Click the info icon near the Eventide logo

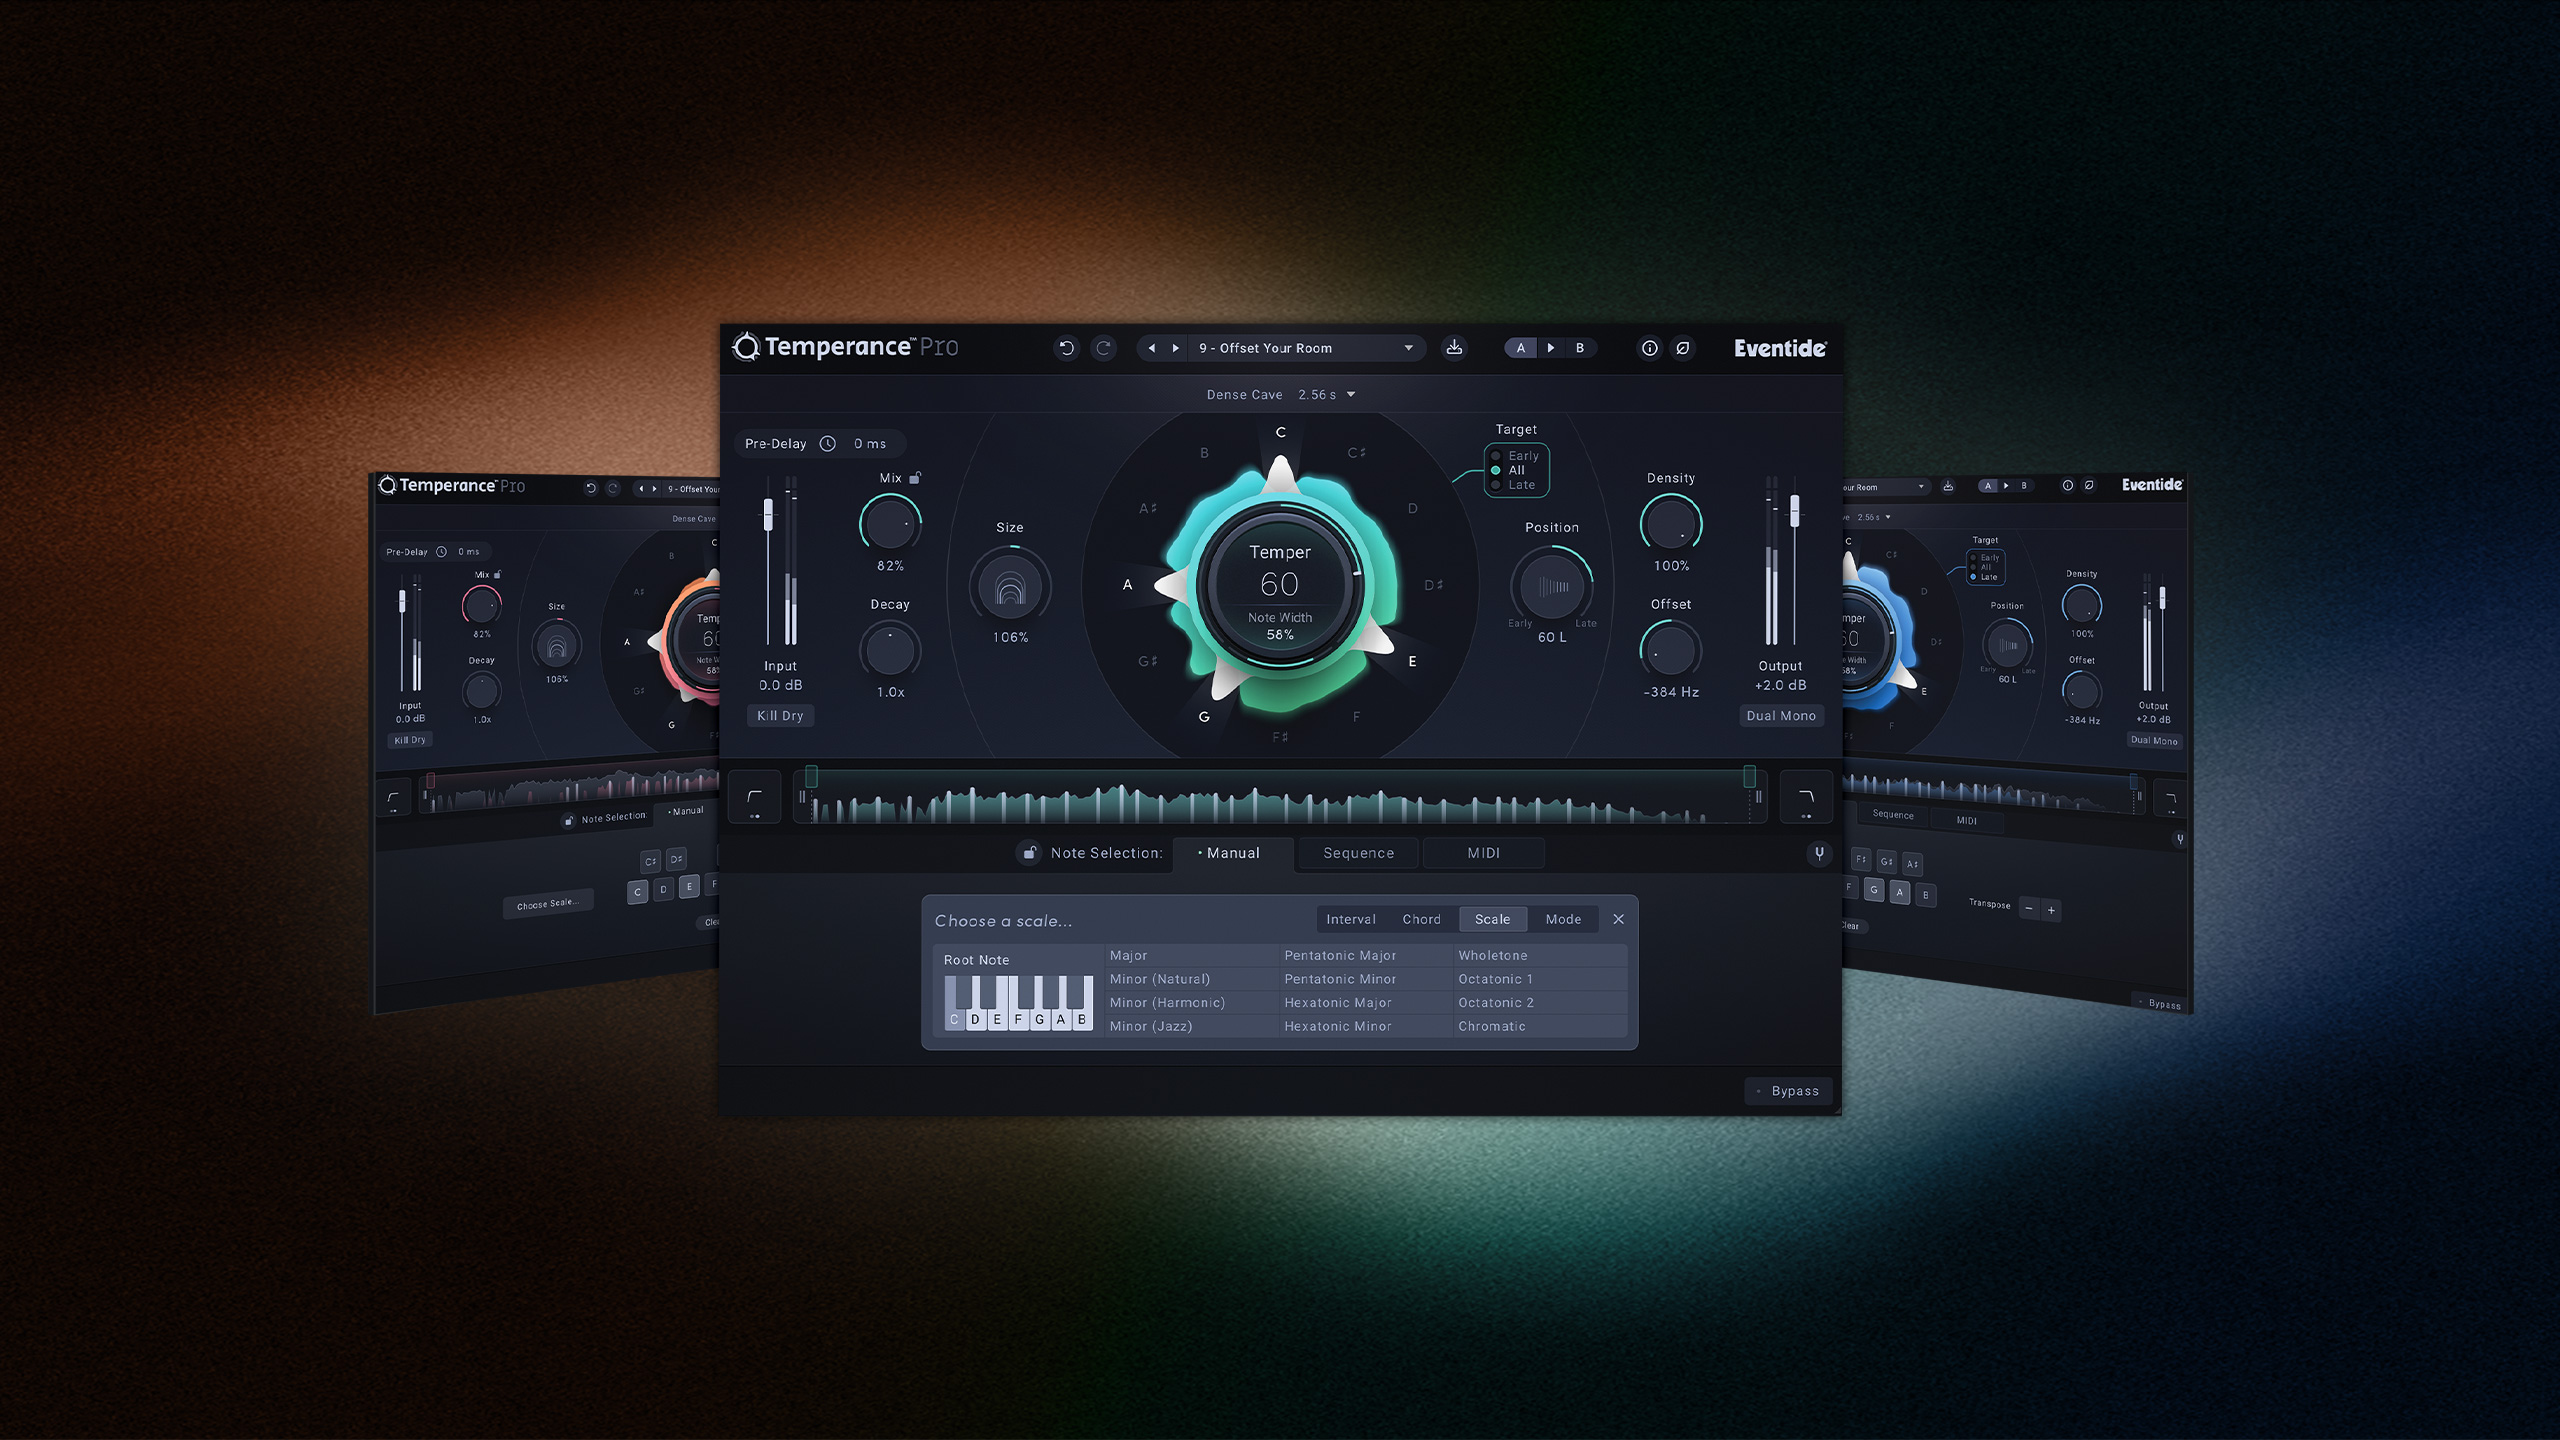tap(1649, 347)
